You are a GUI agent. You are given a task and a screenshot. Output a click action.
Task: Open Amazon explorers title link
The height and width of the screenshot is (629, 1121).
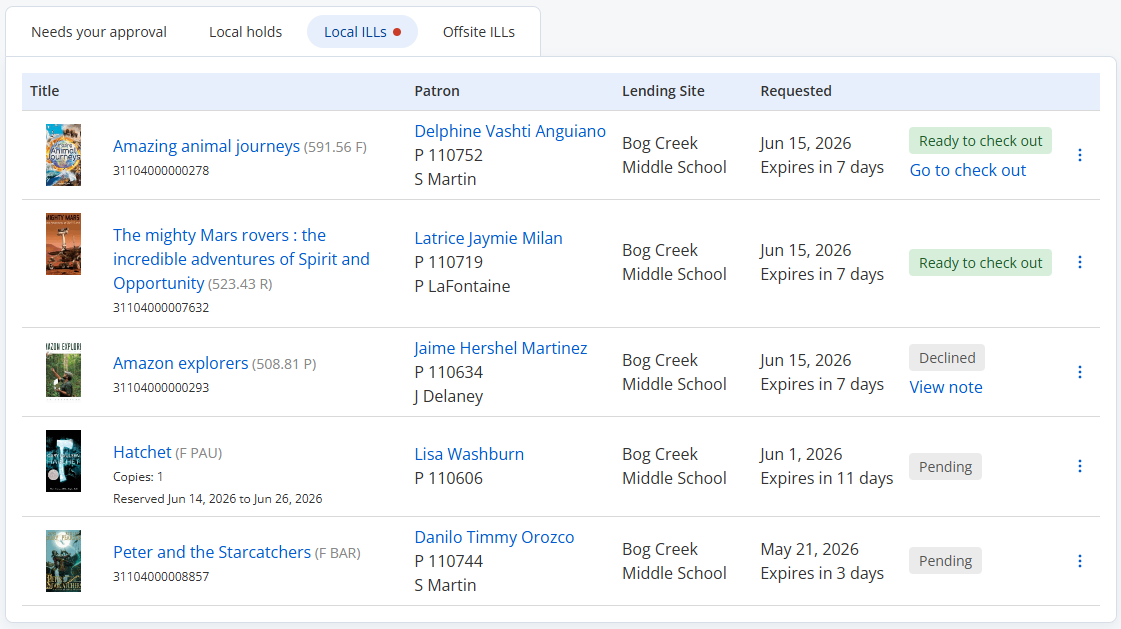click(x=180, y=363)
